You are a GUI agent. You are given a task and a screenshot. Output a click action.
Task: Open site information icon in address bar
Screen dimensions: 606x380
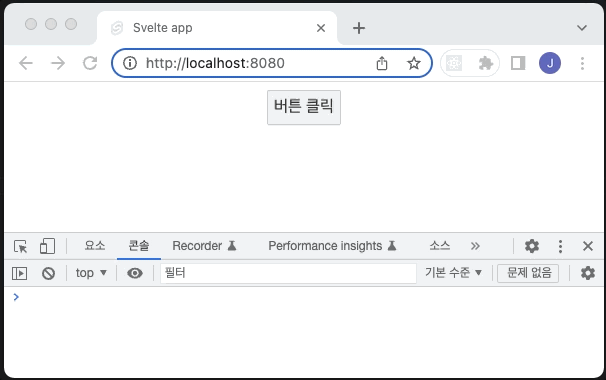[x=130, y=63]
